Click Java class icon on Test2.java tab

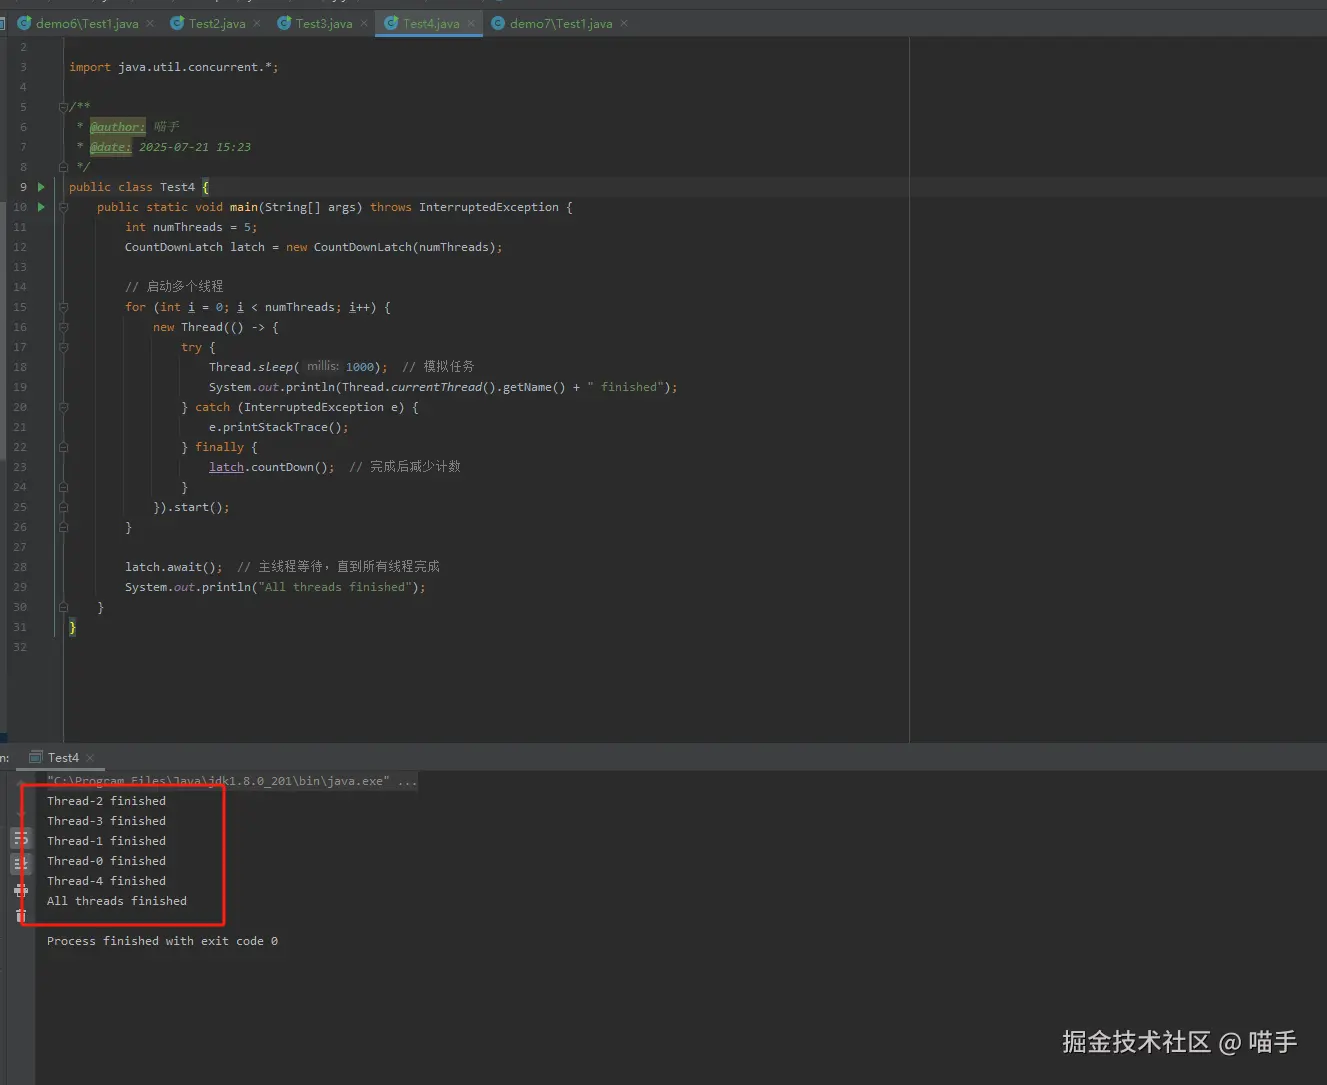click(177, 23)
